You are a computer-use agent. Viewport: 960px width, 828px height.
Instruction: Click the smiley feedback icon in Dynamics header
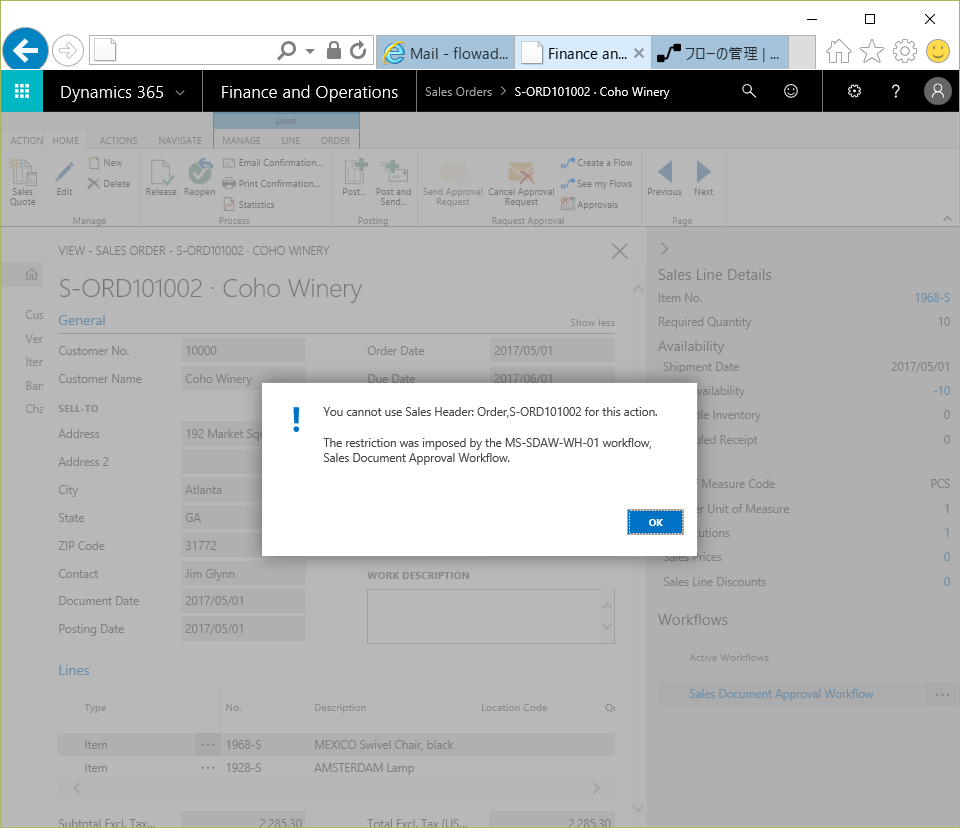pos(791,91)
